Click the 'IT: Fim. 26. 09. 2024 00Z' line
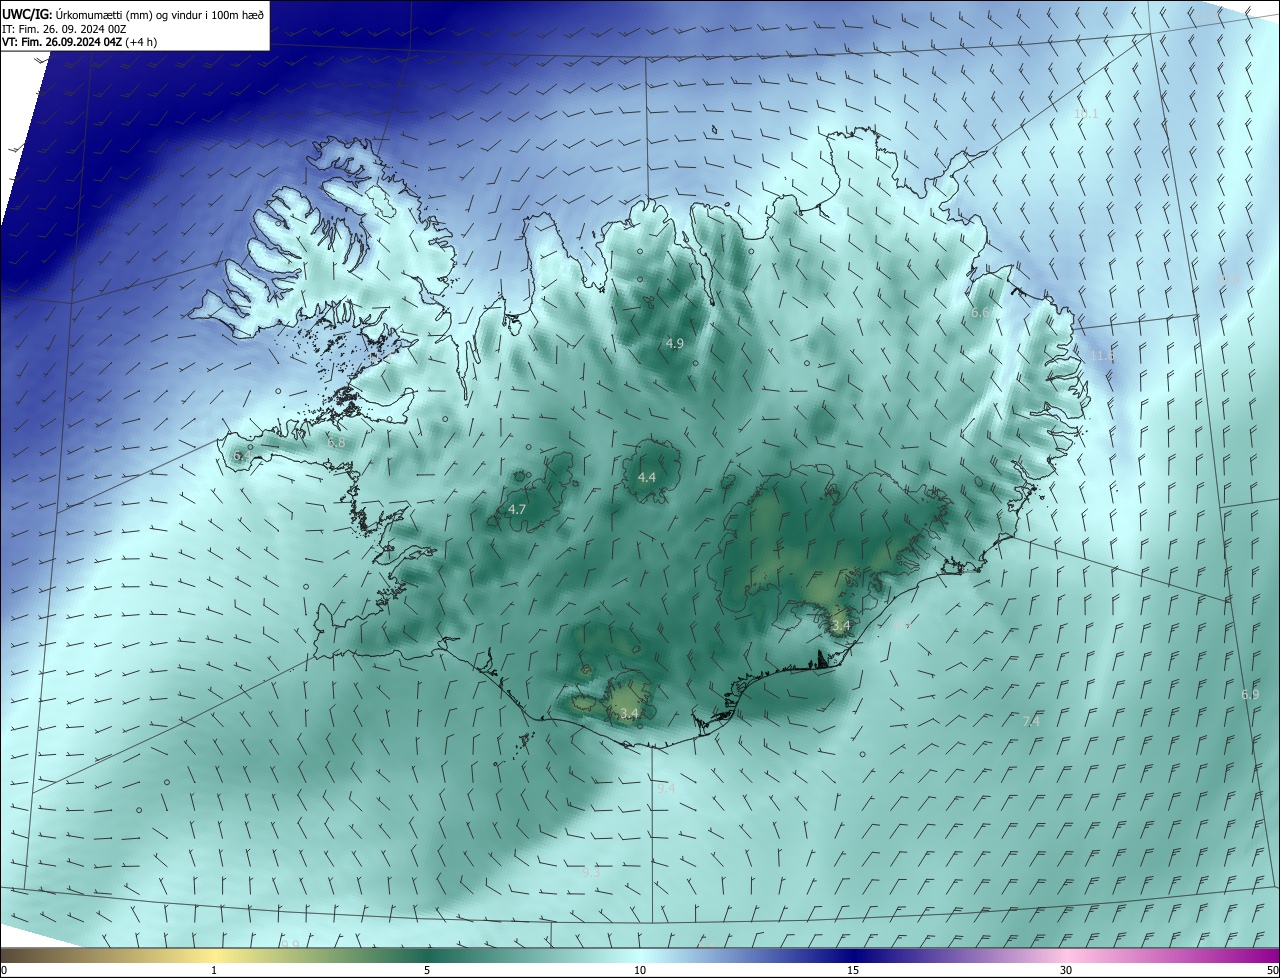The width and height of the screenshot is (1280, 978). (65, 29)
